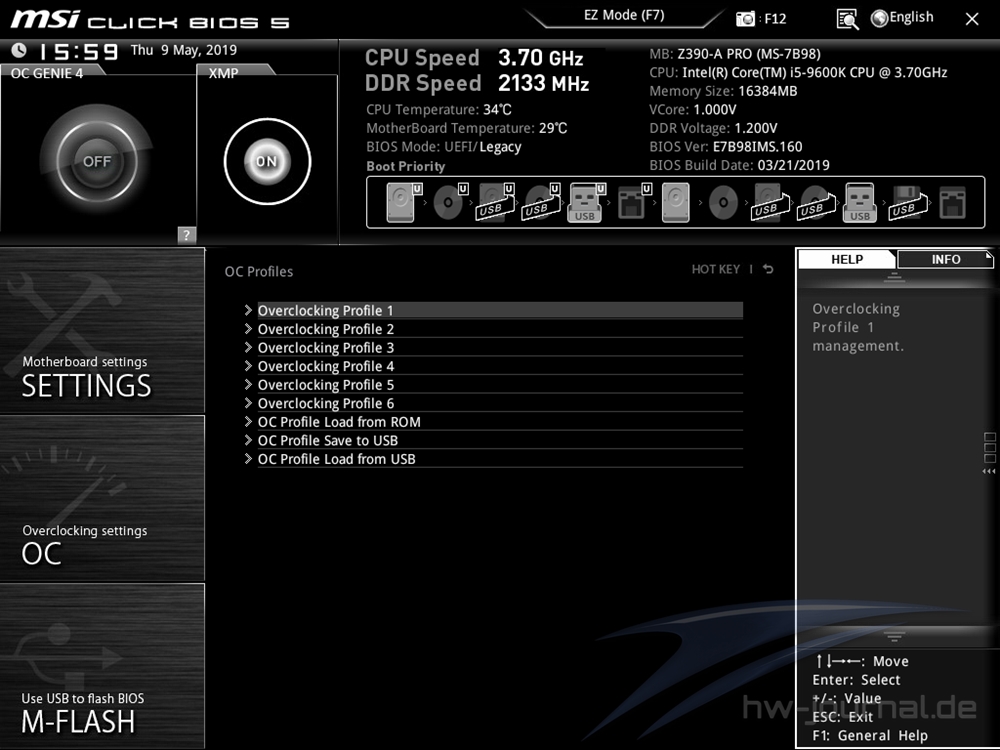
Task: Select the Overclocking Profile 1 row text
Action: (325, 311)
